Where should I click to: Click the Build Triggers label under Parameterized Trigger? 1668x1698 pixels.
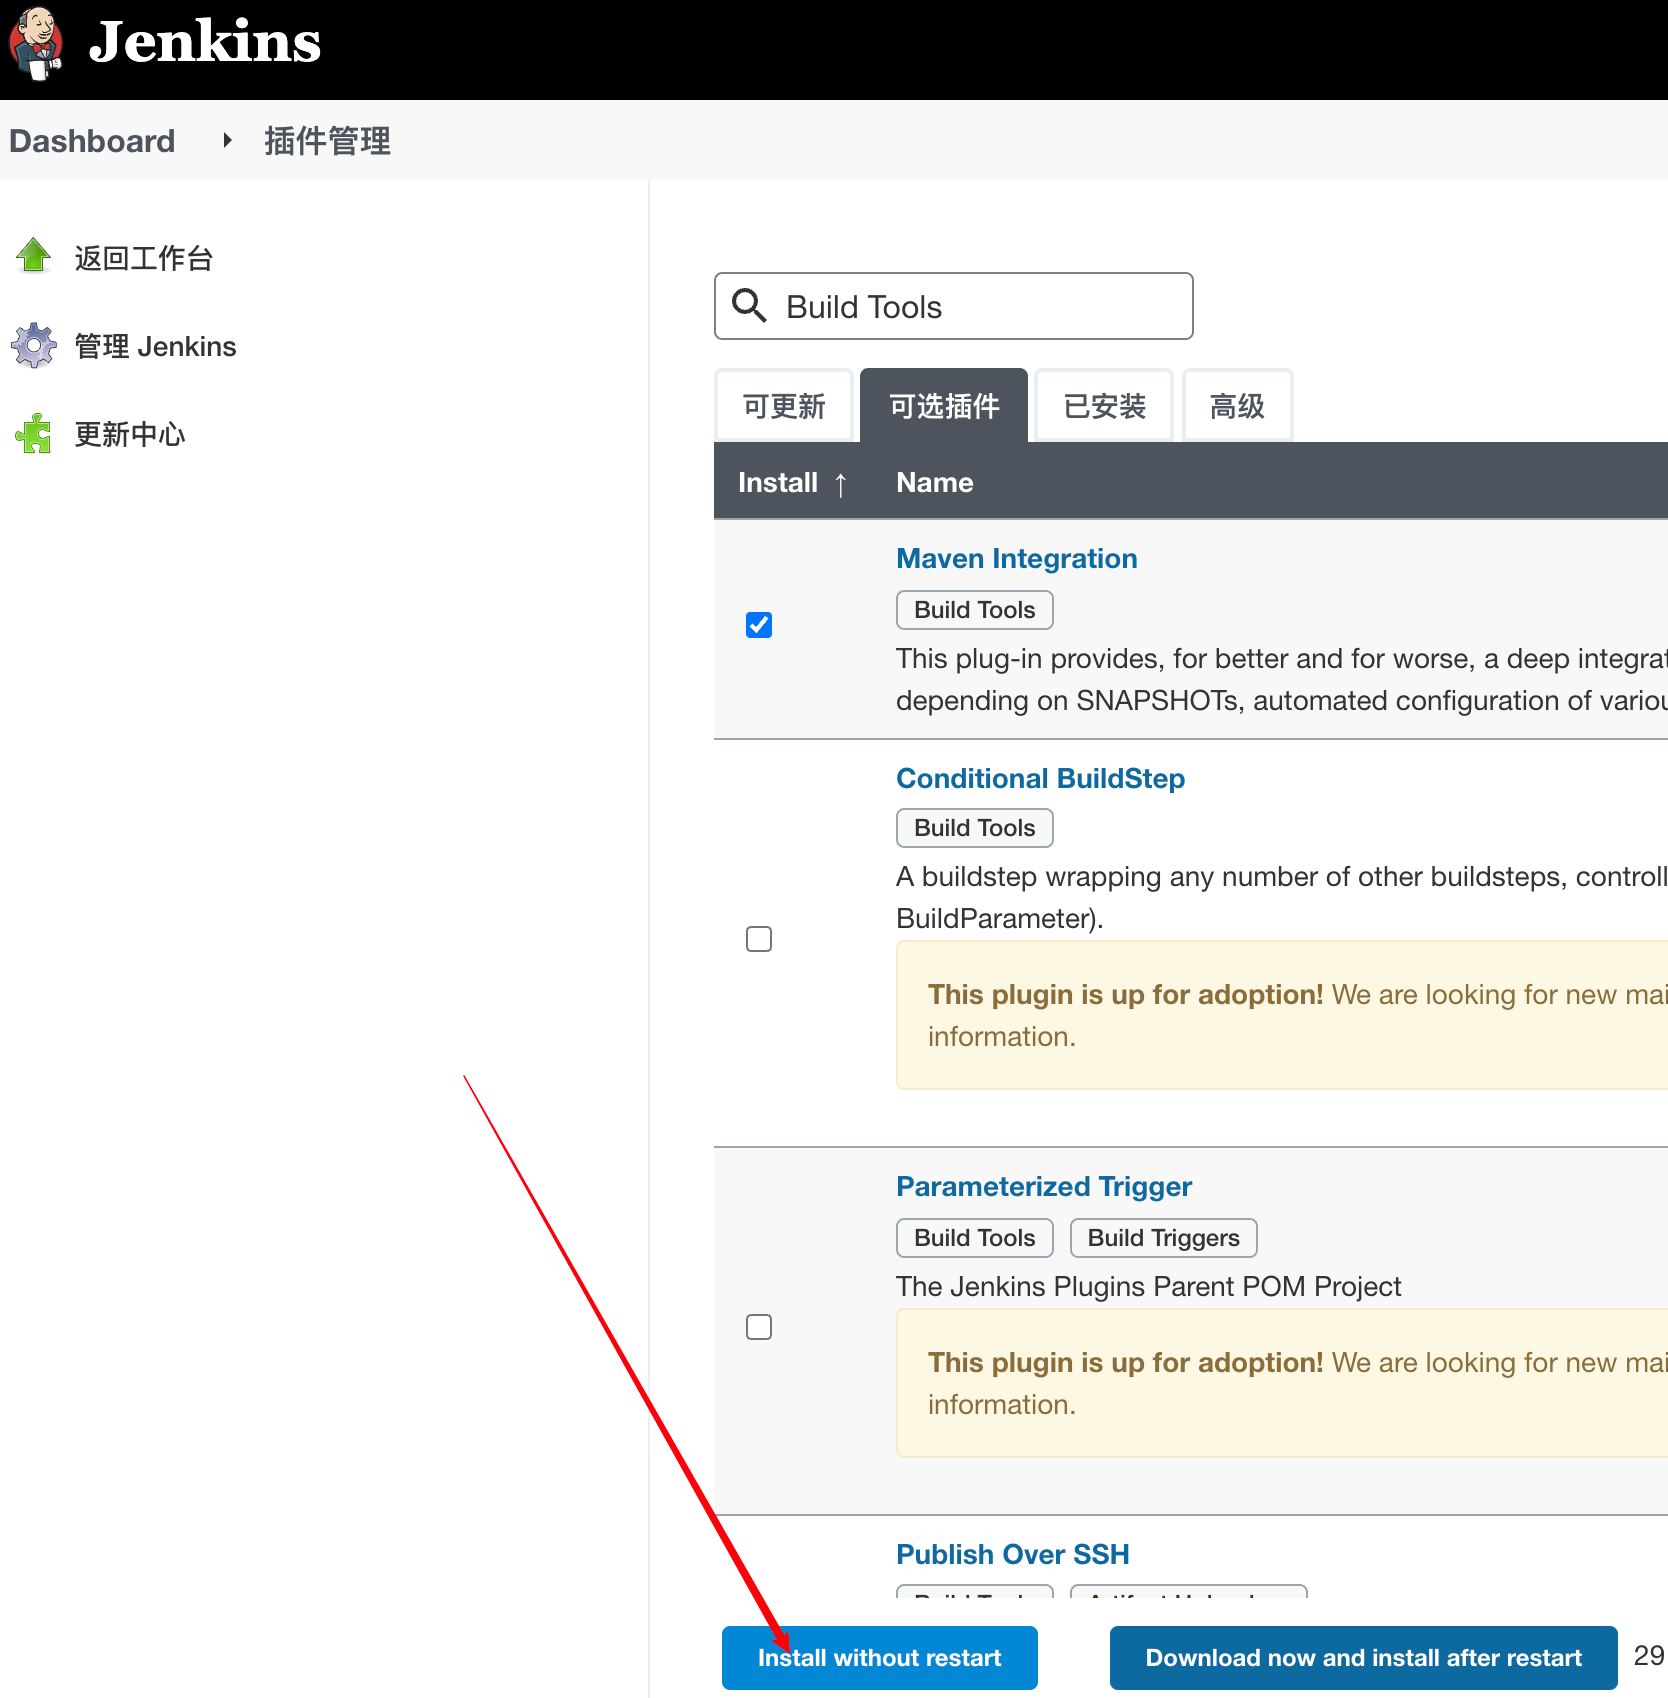[x=1164, y=1238]
